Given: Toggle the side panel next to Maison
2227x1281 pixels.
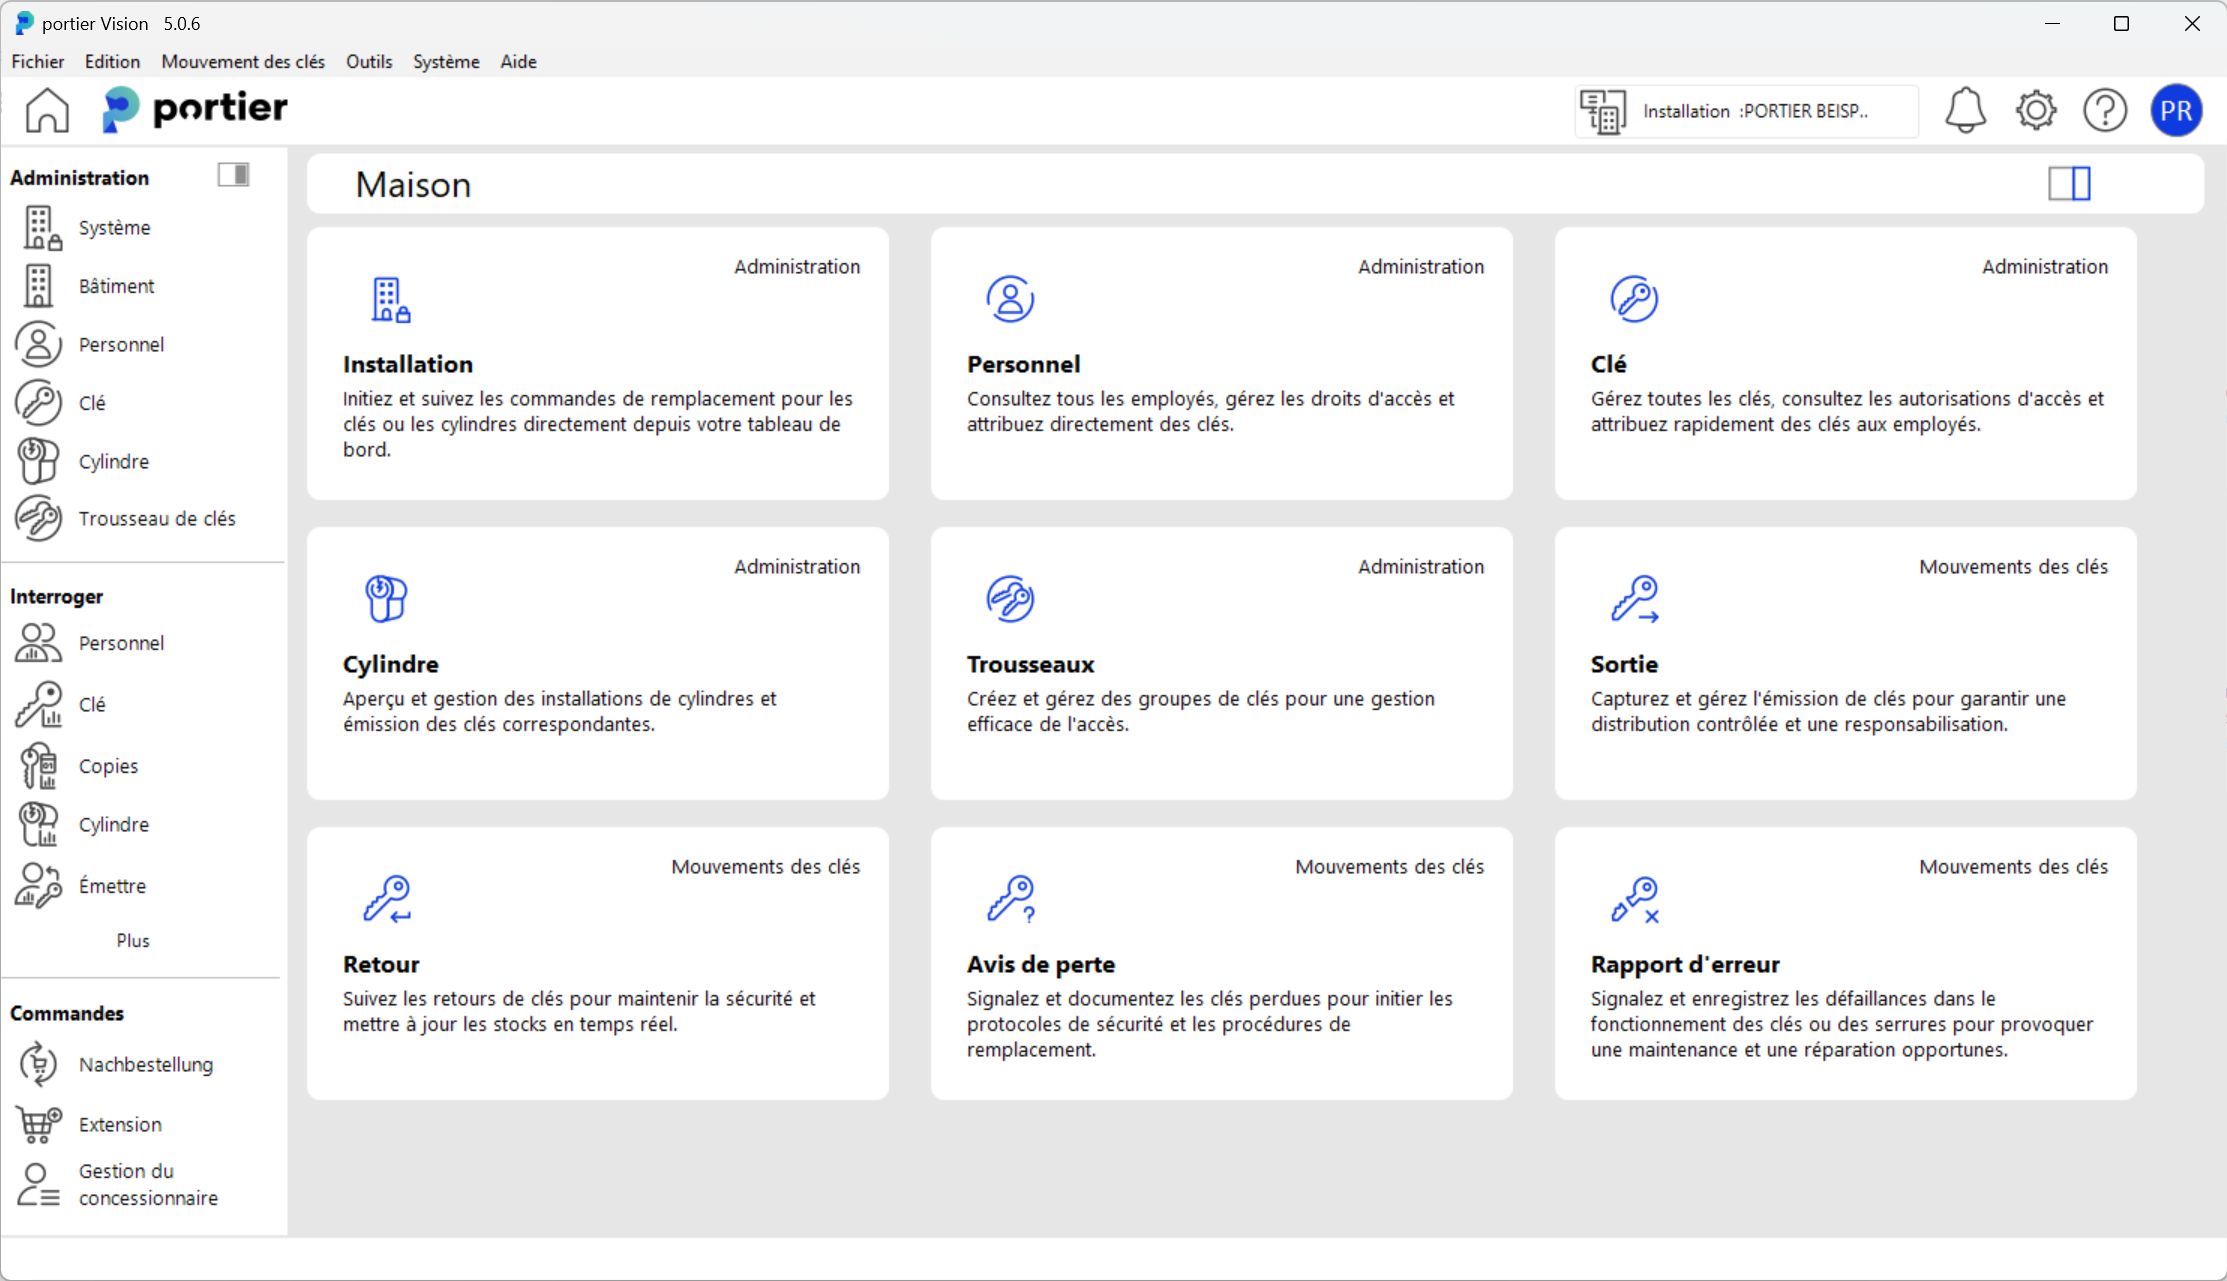Looking at the screenshot, I should 2069,184.
